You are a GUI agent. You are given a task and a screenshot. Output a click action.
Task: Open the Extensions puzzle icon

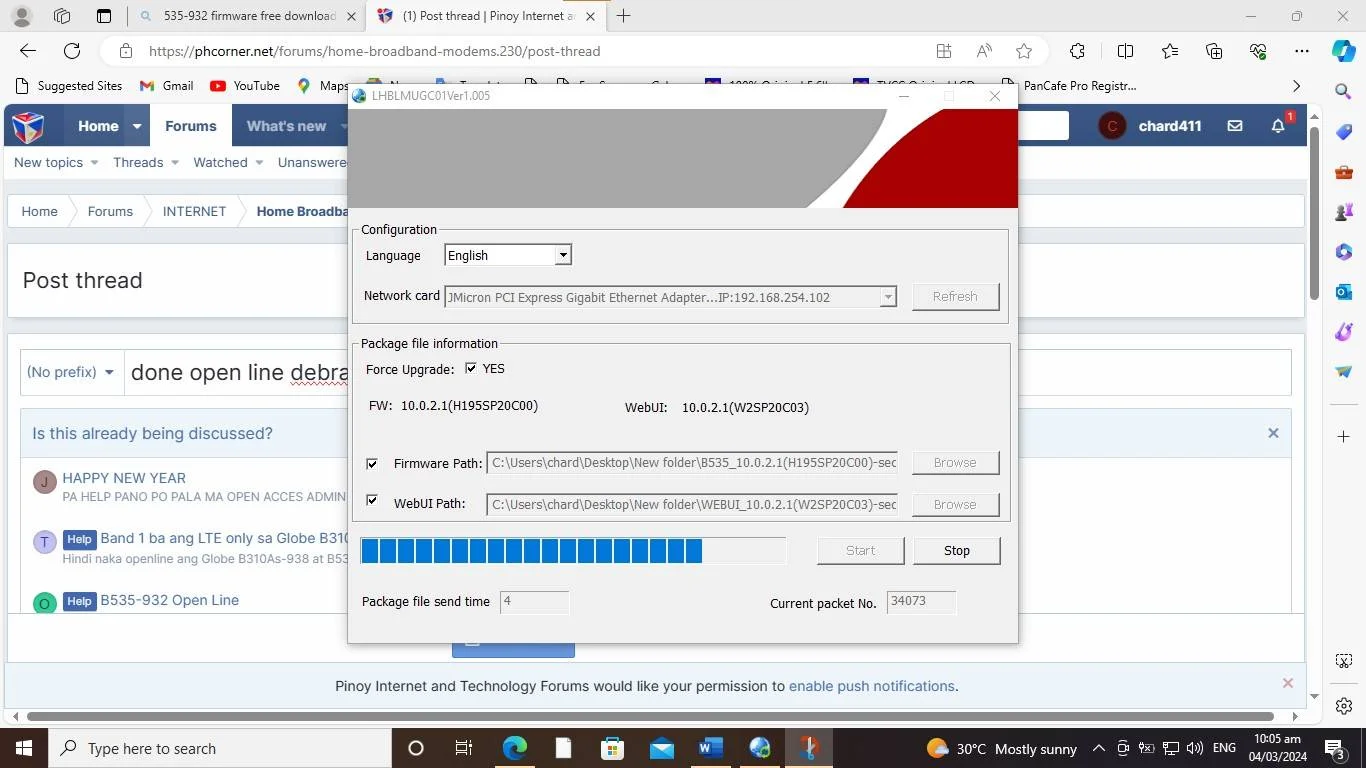pos(1077,51)
